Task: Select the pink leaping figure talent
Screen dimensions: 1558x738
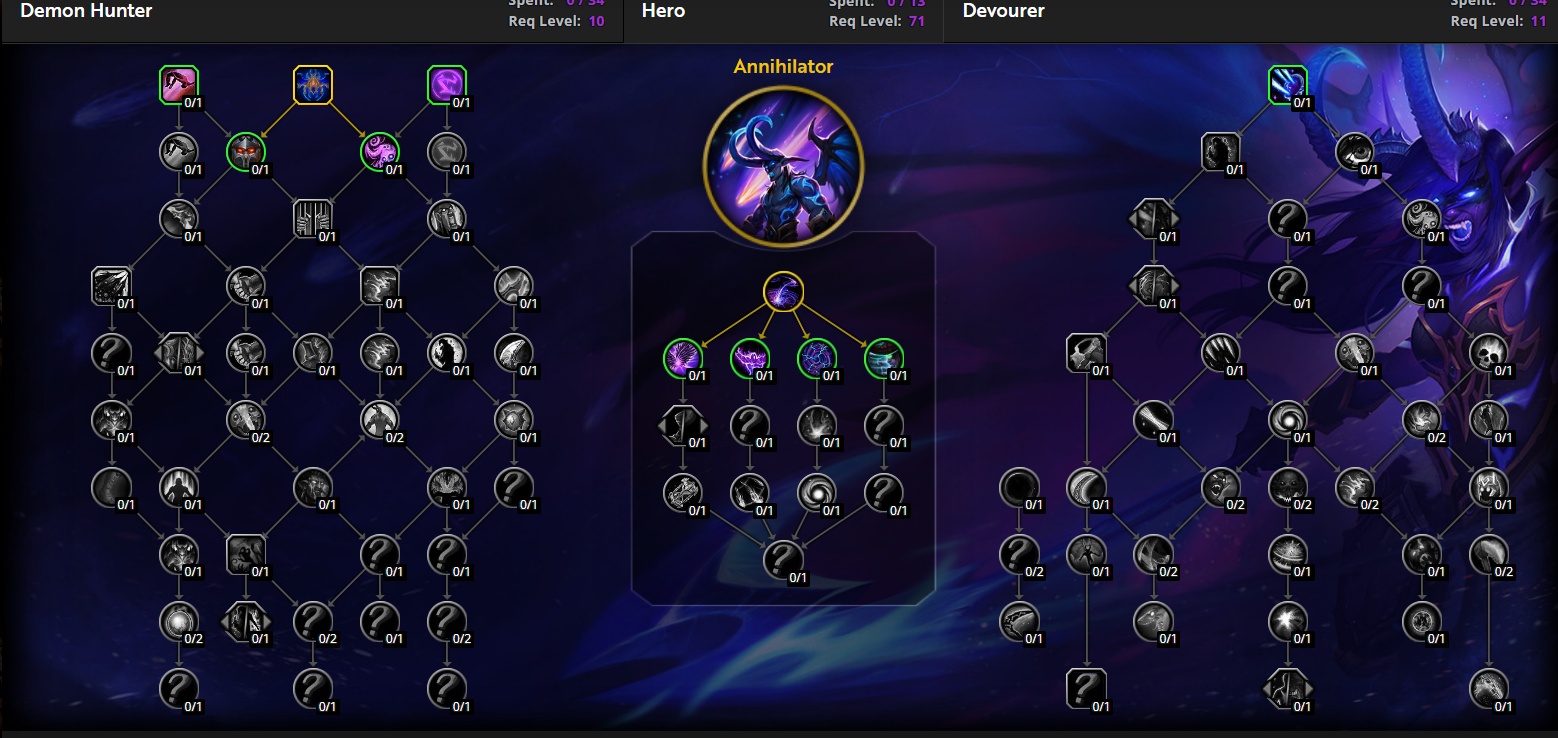Action: click(180, 85)
